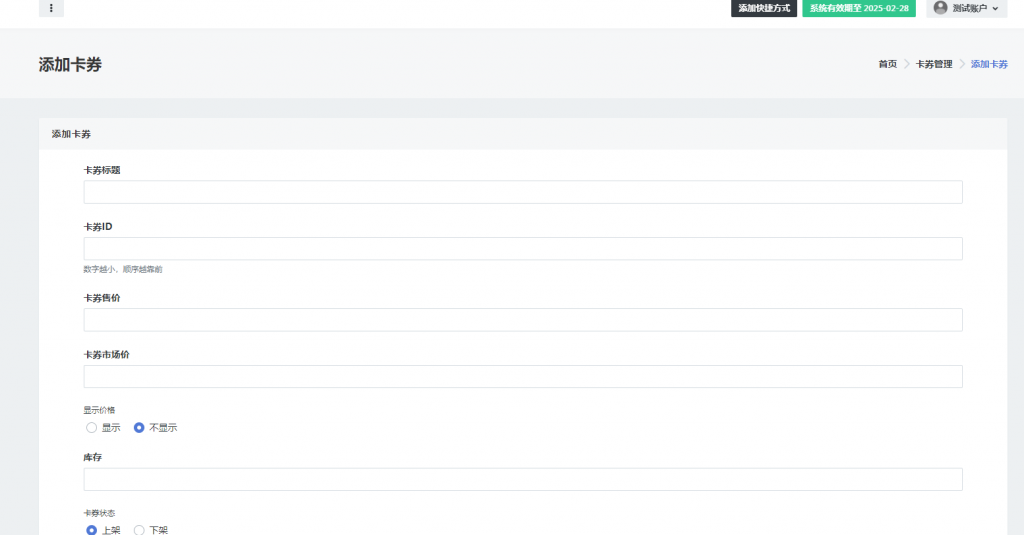This screenshot has width=1024, height=535.
Task: Select the 上架 status radio button
Action: [91, 530]
